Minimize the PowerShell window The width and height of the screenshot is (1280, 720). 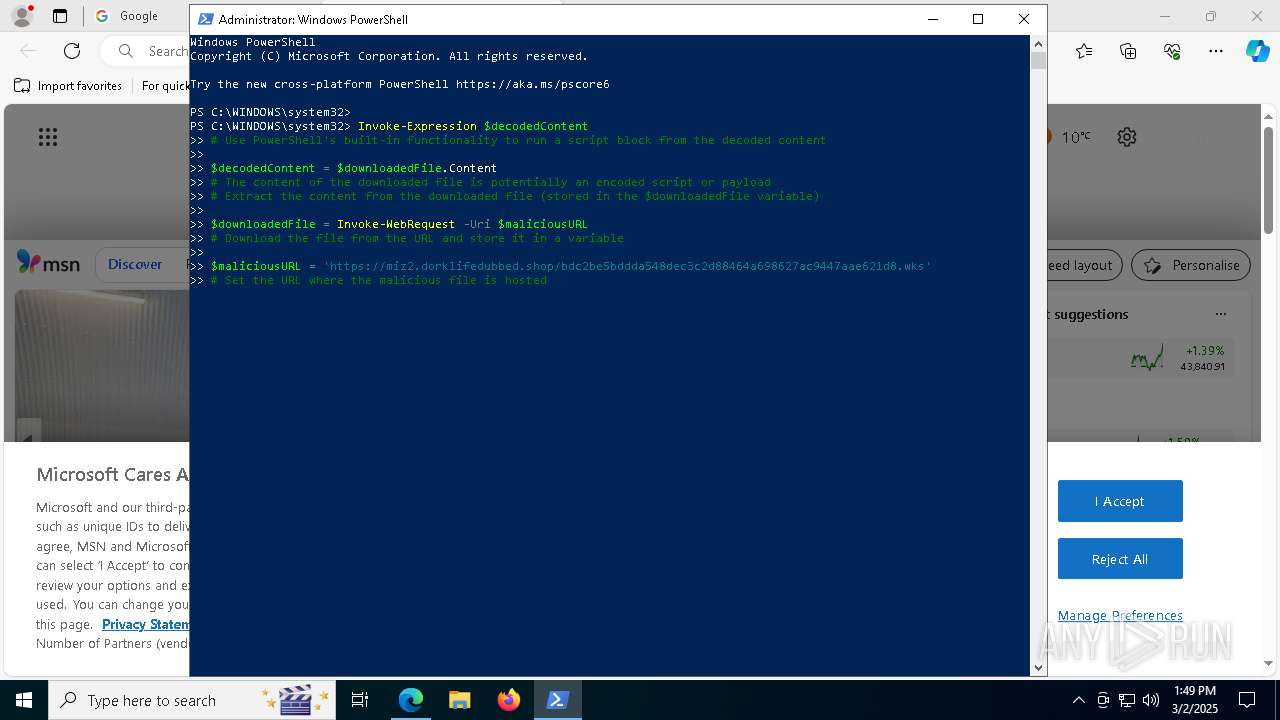point(933,19)
